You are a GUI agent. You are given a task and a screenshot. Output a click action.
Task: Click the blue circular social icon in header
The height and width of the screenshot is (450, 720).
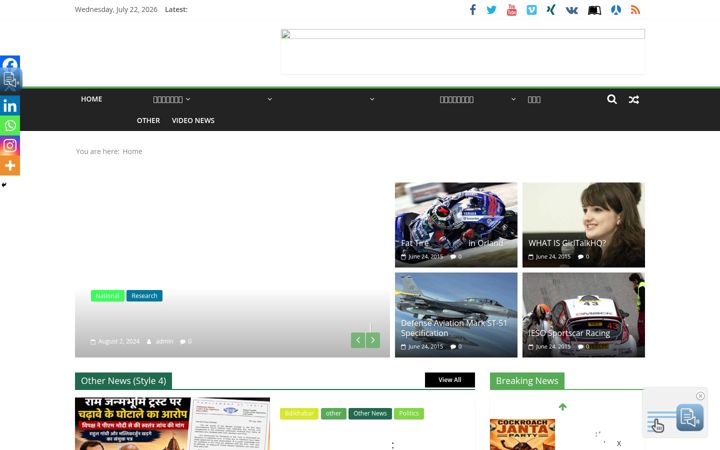point(616,10)
